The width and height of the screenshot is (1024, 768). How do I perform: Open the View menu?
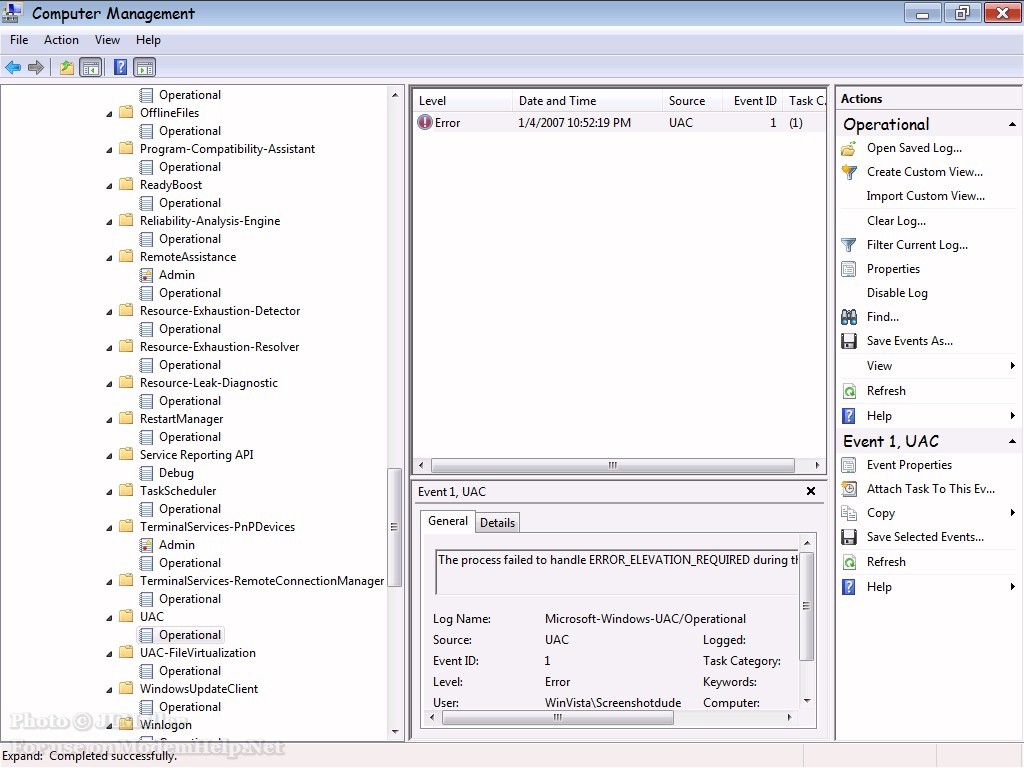[107, 40]
